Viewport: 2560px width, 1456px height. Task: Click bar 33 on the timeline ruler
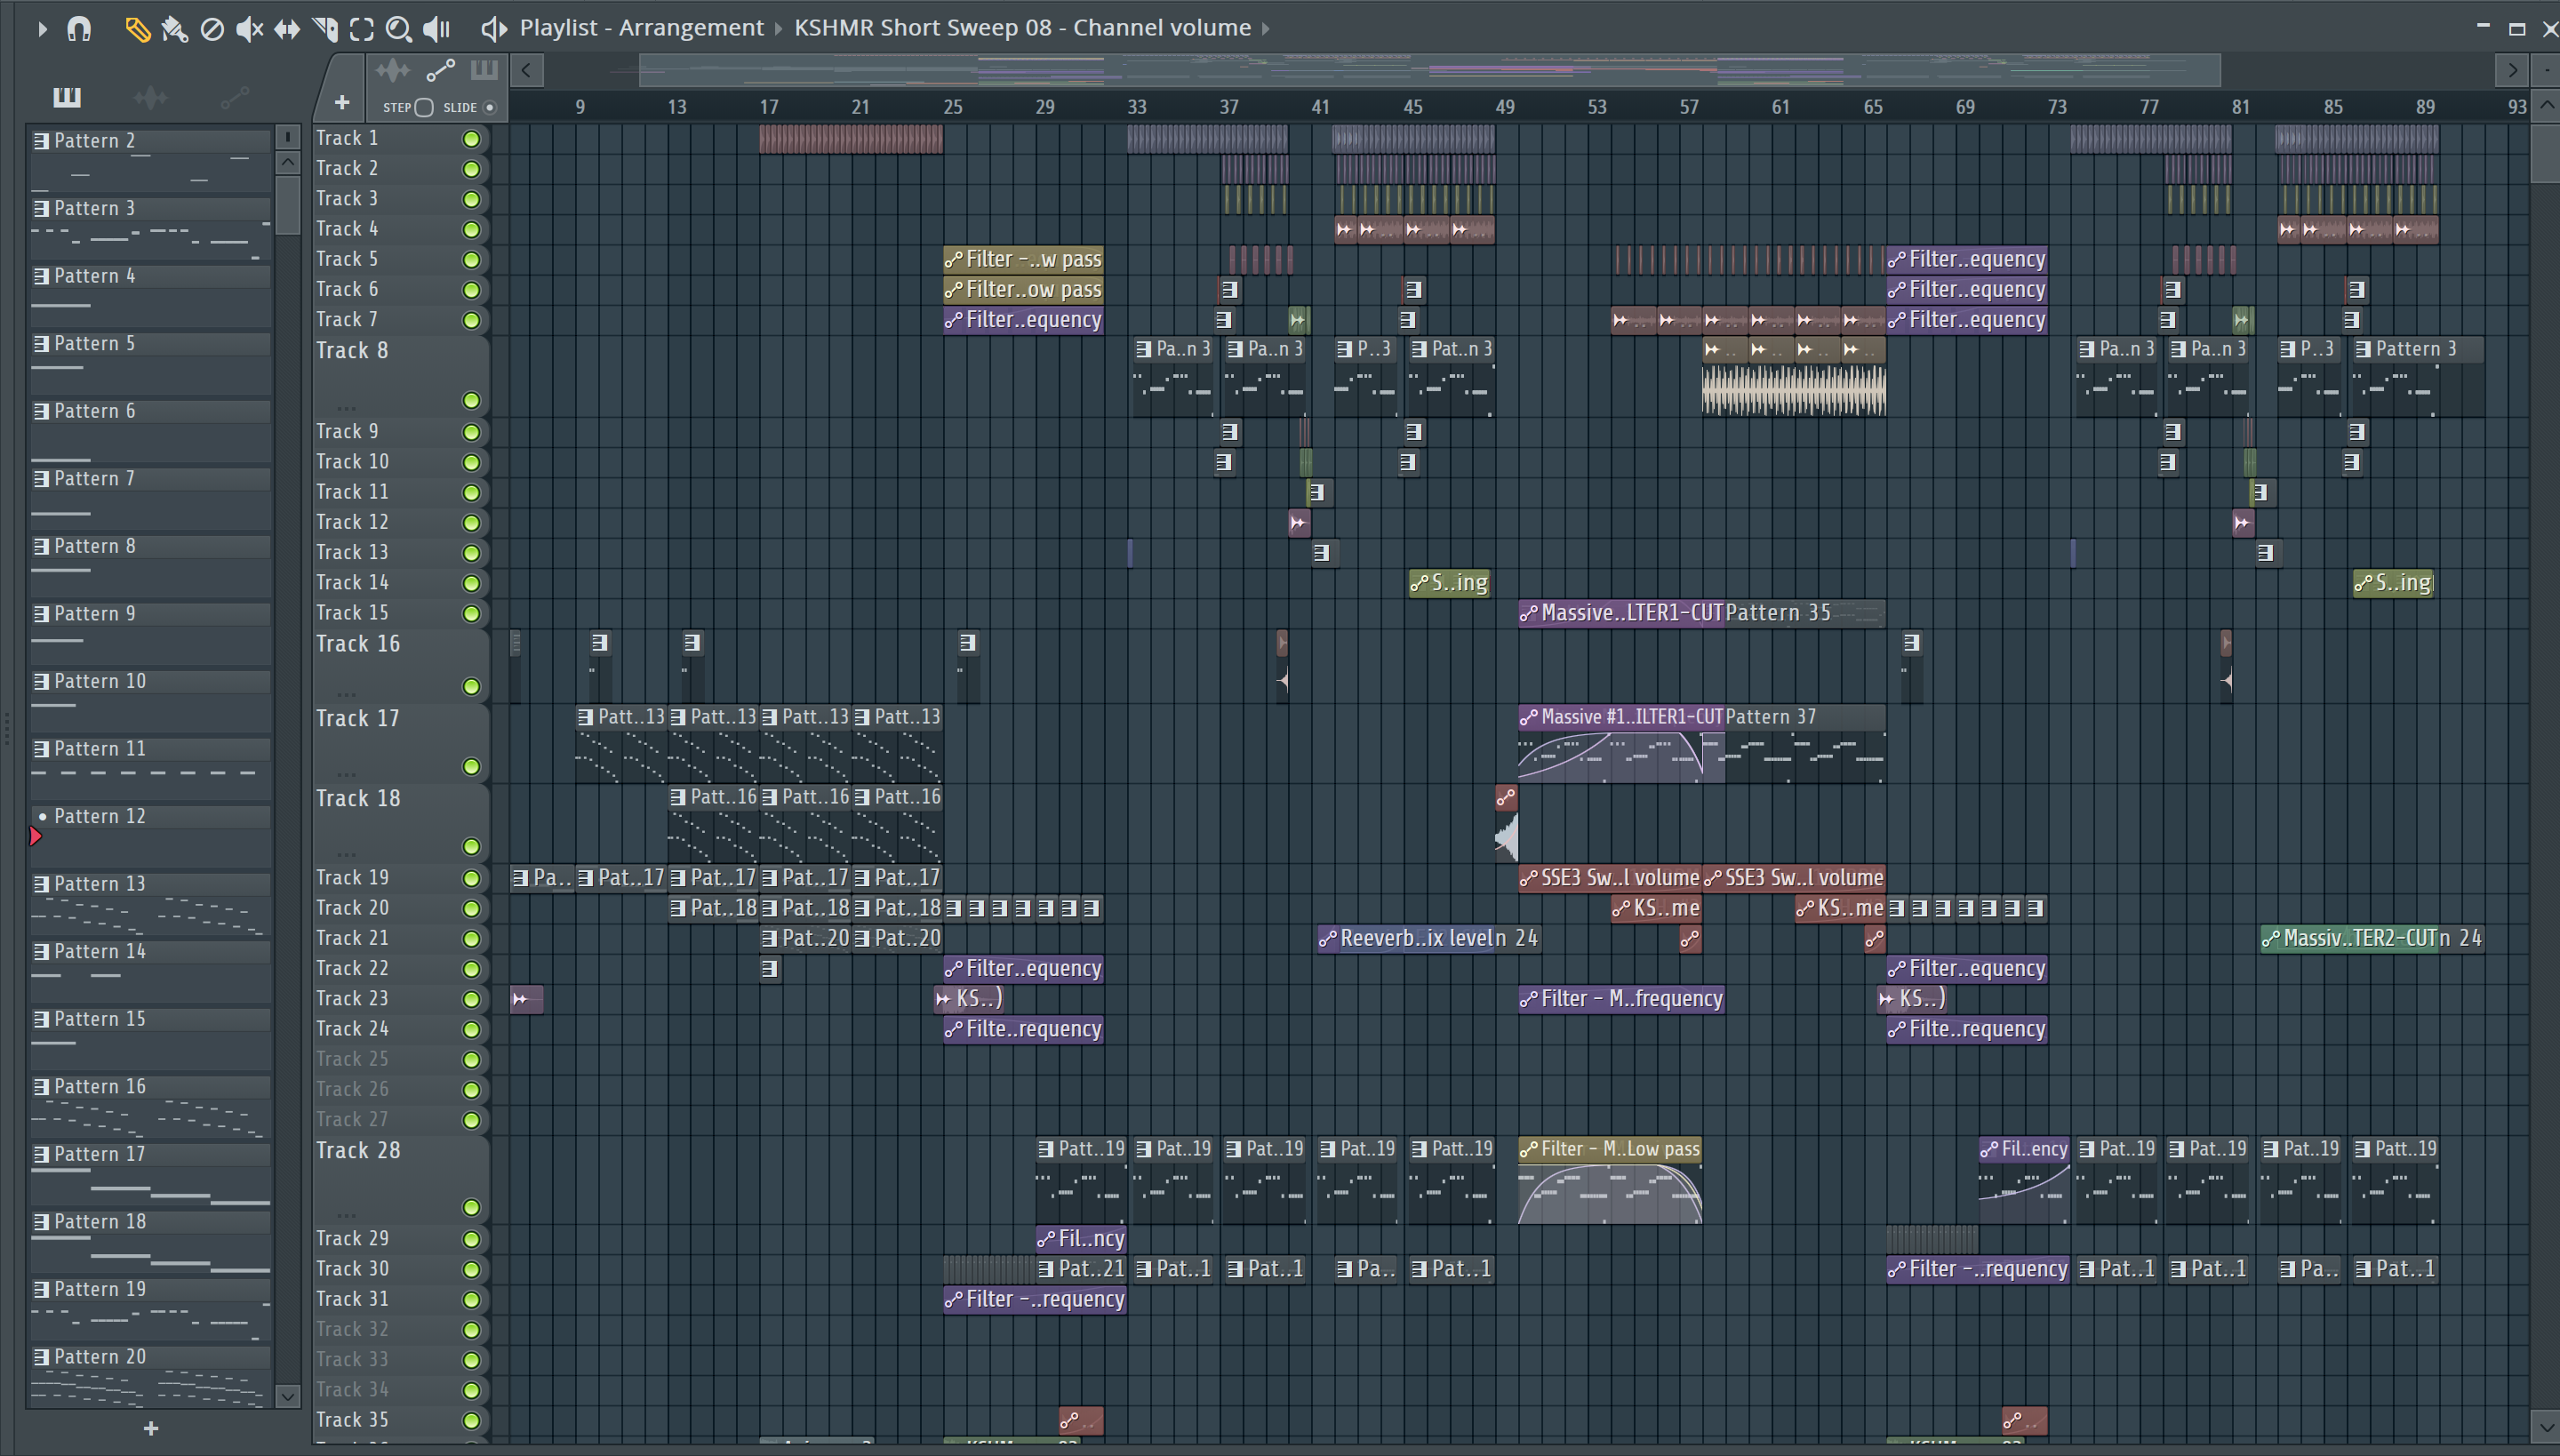click(1137, 107)
